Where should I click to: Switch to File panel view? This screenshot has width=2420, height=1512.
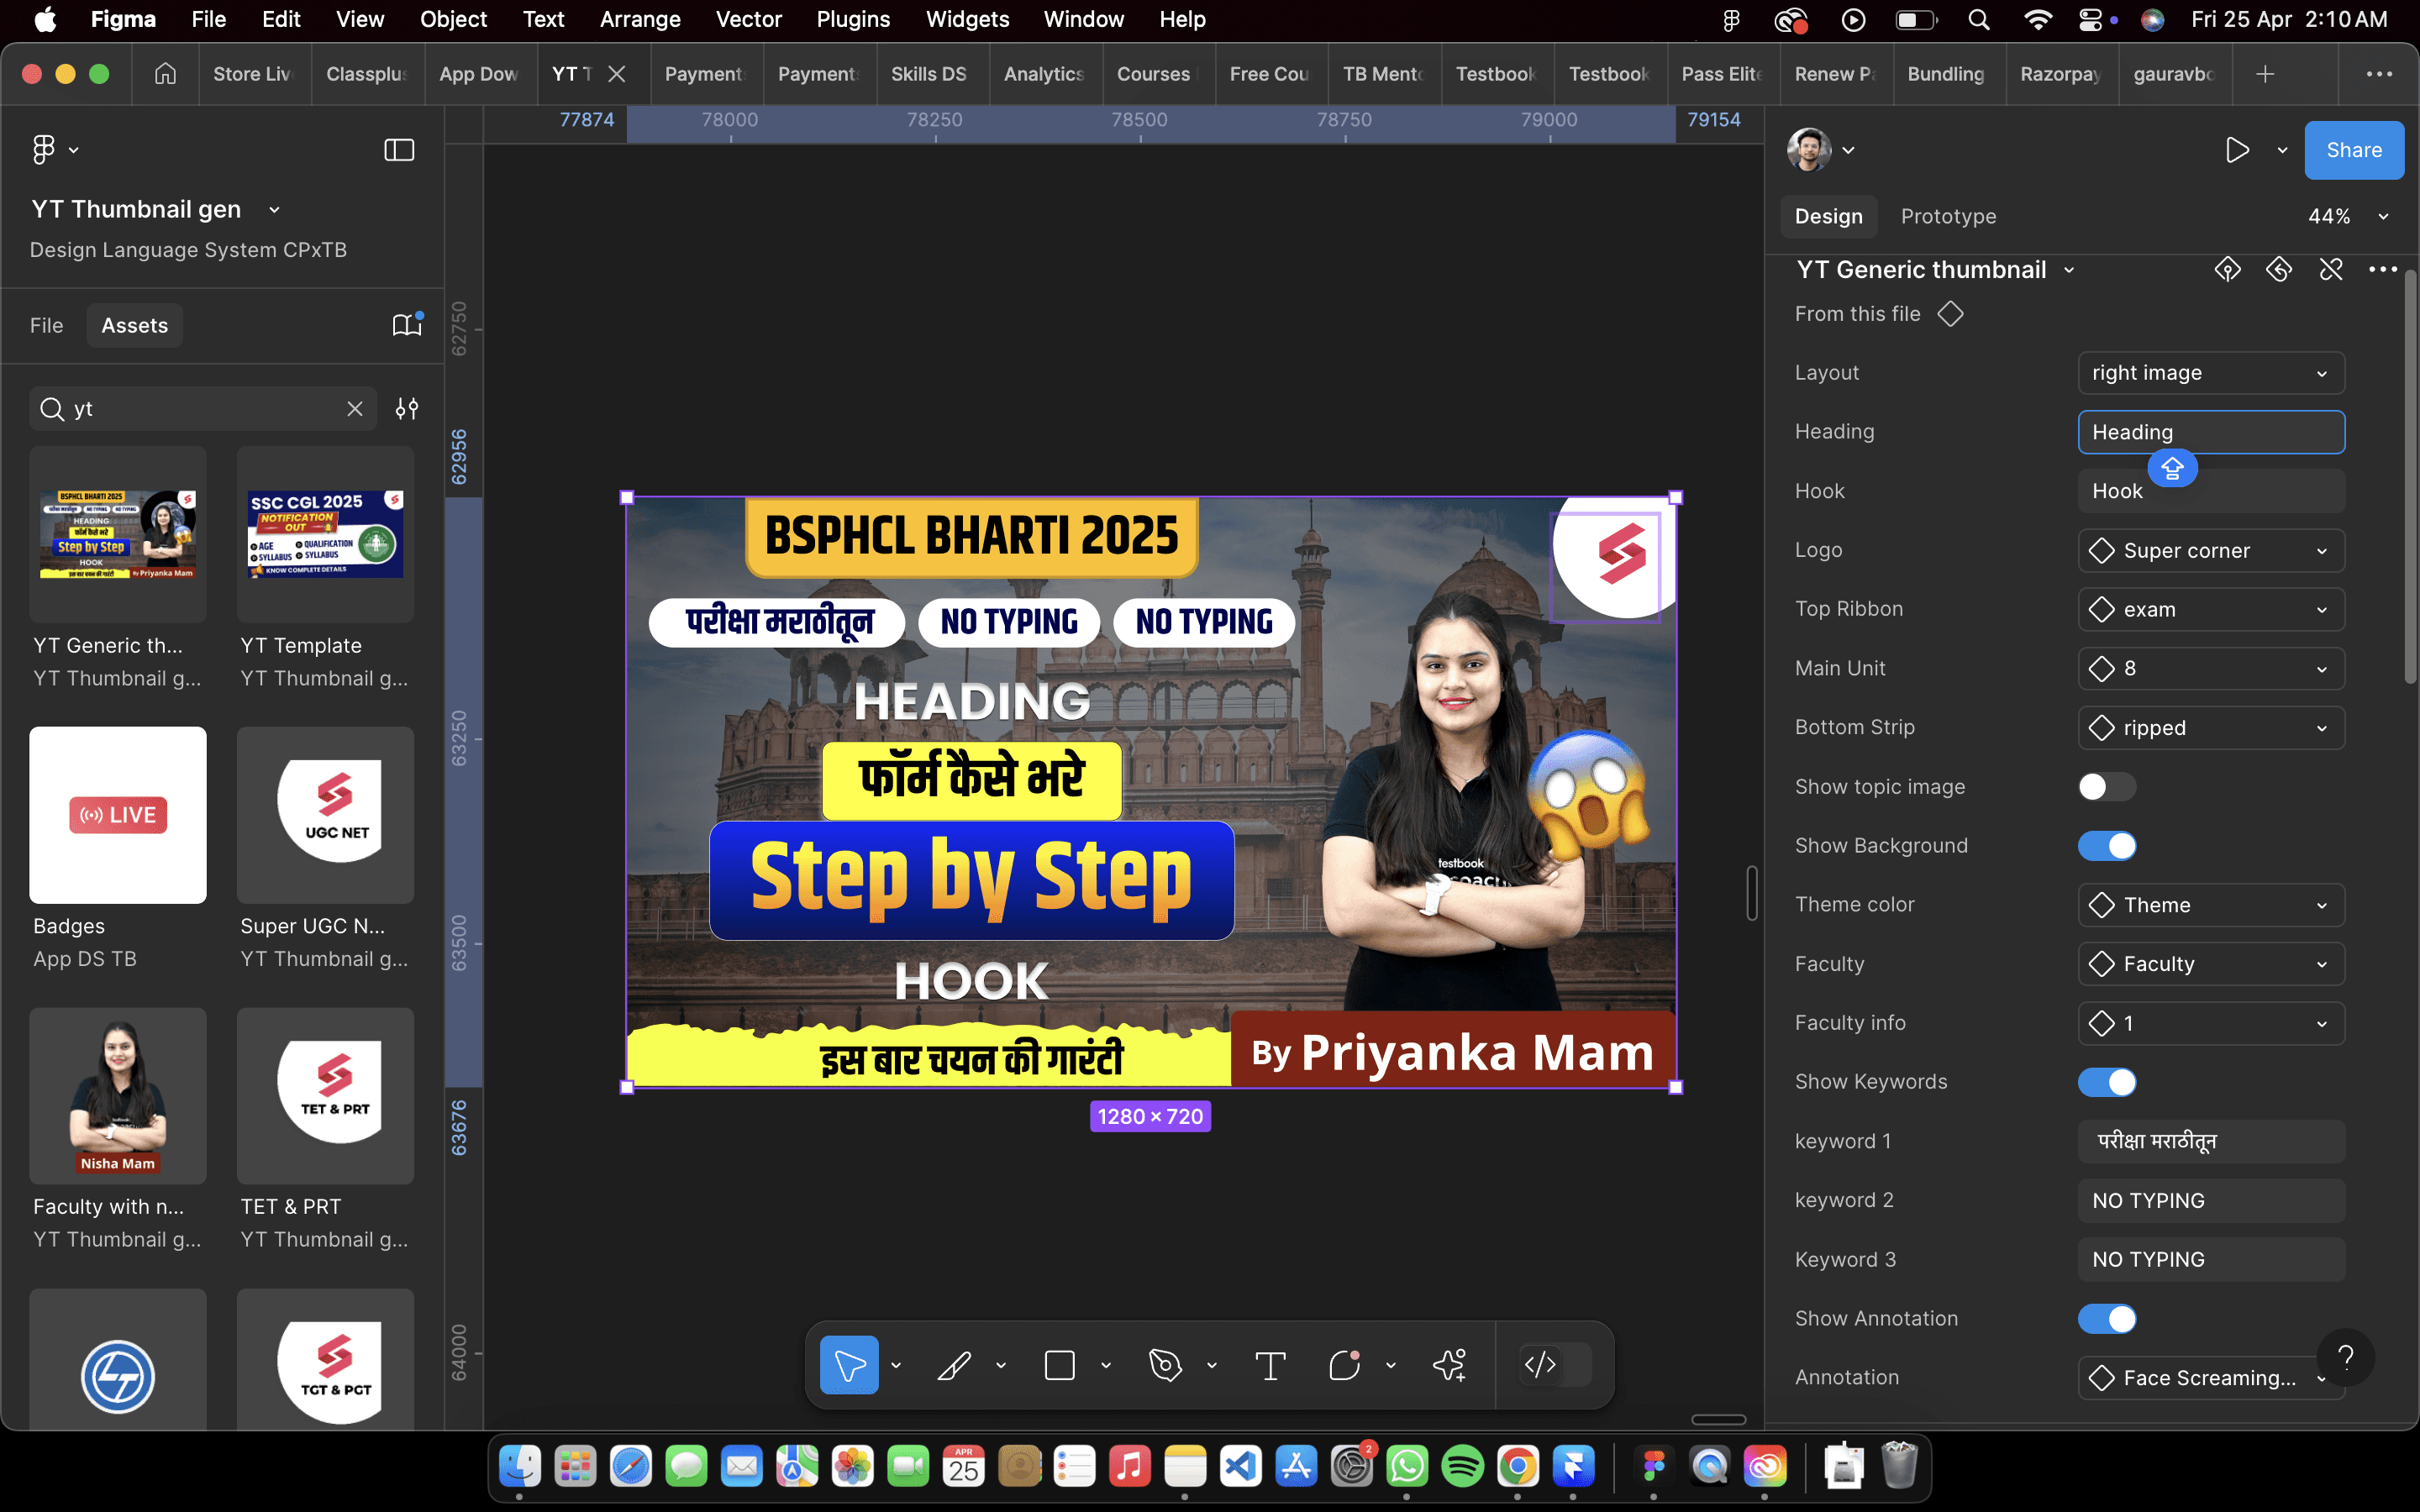tap(46, 325)
